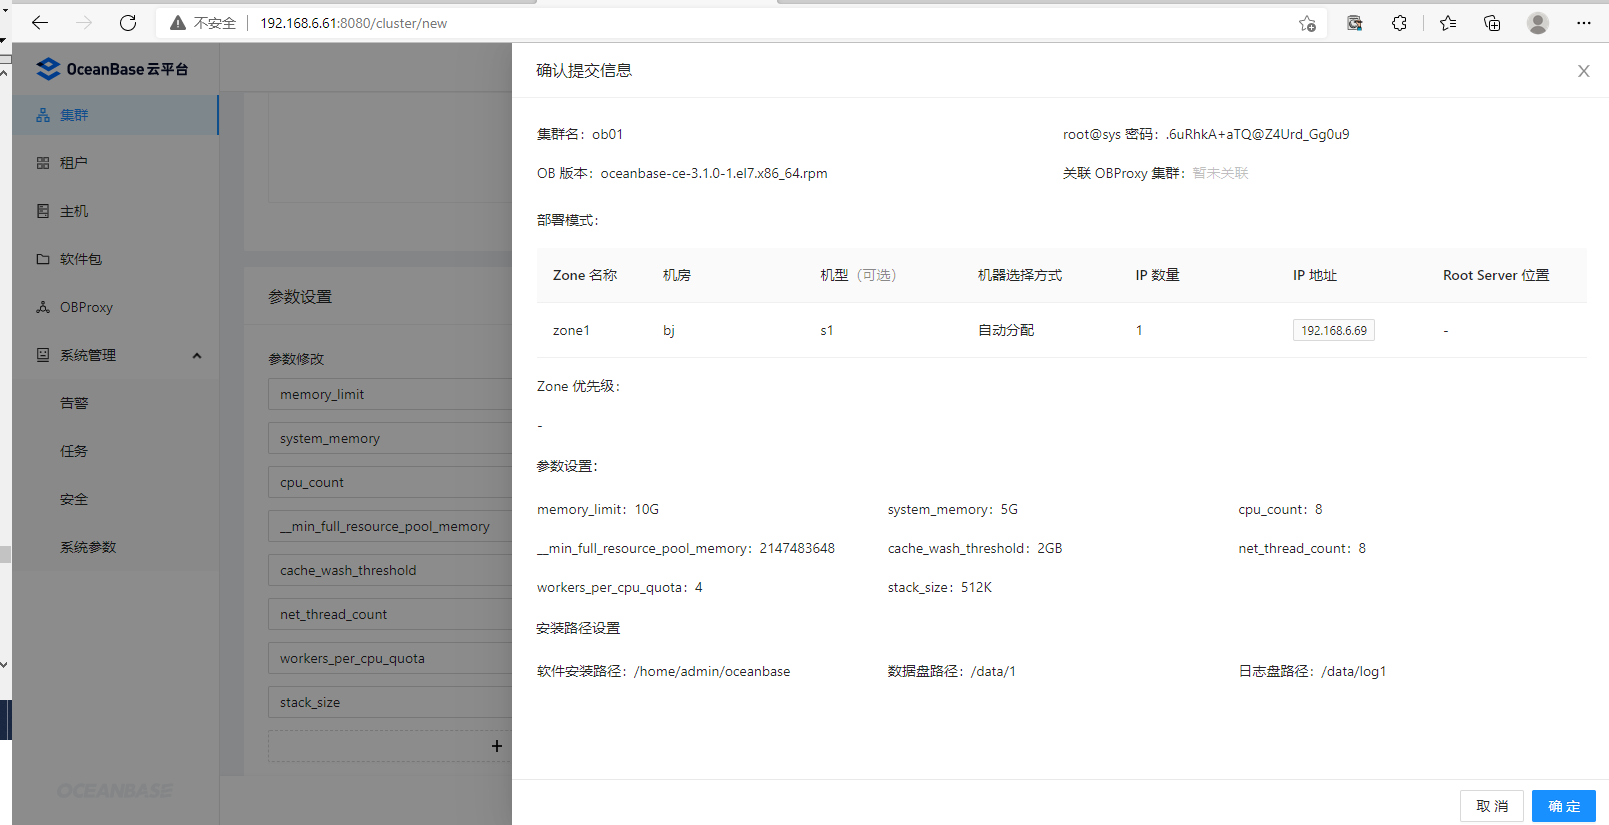Click the software package folder icon
1609x825 pixels.
point(43,259)
